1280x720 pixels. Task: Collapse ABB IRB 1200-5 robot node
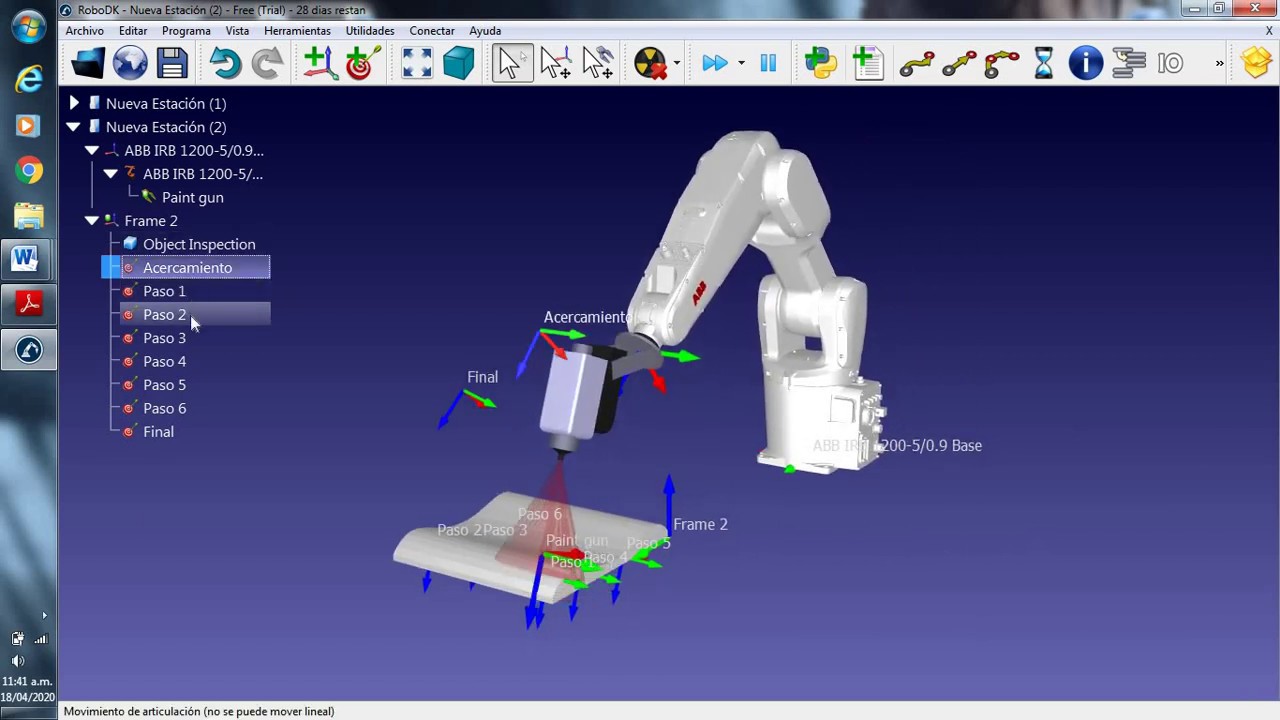point(111,174)
